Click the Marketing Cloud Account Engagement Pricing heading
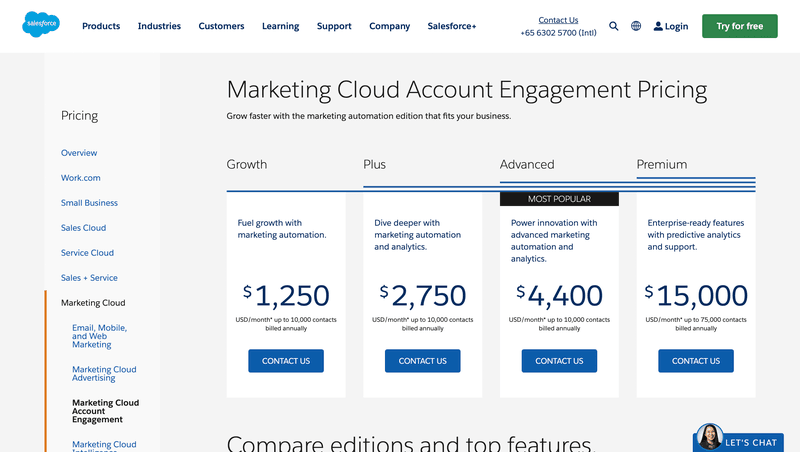The height and width of the screenshot is (452, 800). [x=467, y=90]
